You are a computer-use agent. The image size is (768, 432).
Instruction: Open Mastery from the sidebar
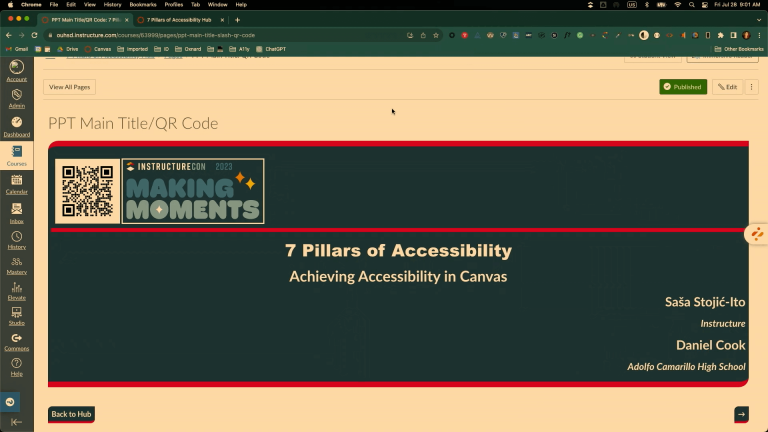tap(17, 265)
